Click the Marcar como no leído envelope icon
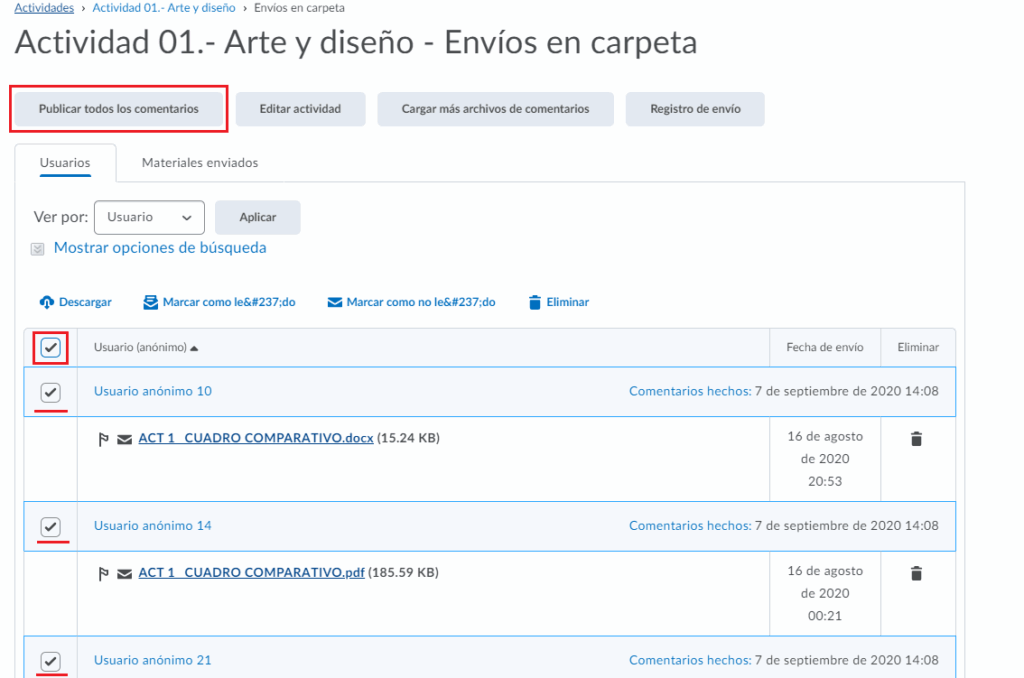Viewport: 1024px width, 678px height. tap(334, 302)
